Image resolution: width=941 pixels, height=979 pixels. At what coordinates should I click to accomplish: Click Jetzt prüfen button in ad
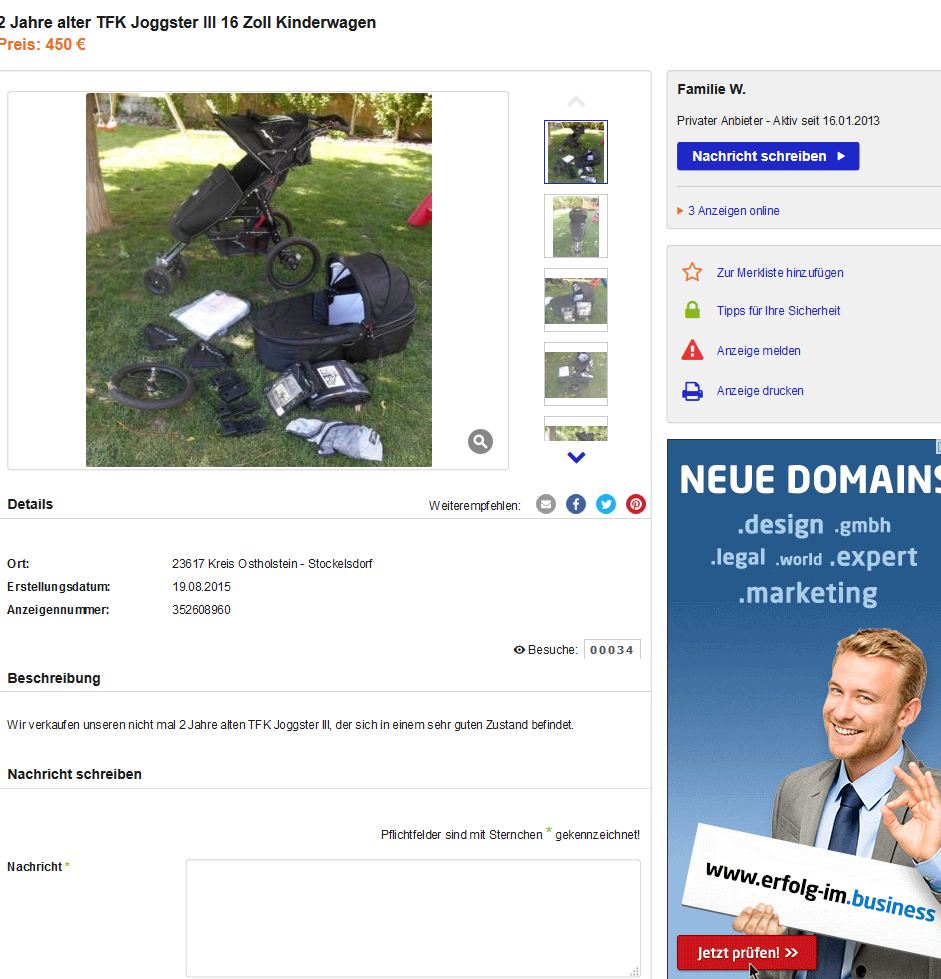point(747,953)
